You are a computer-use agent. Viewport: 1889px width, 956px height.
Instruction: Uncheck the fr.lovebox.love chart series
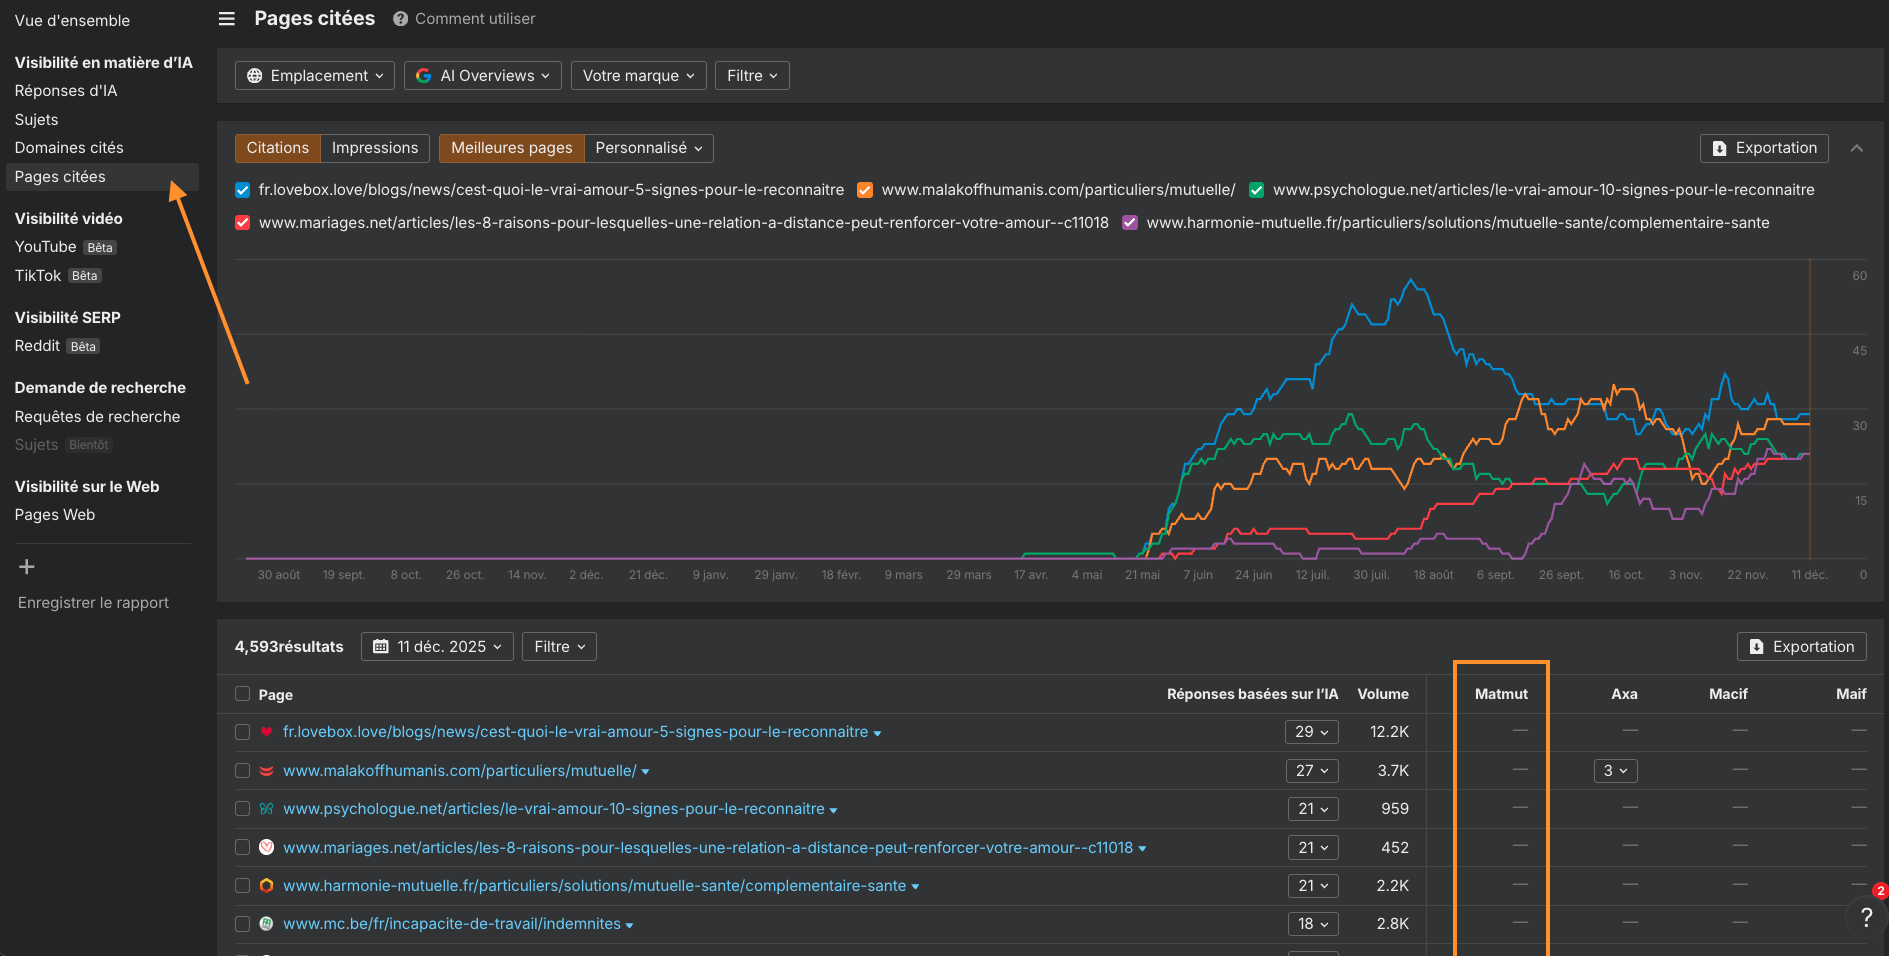[x=243, y=190]
